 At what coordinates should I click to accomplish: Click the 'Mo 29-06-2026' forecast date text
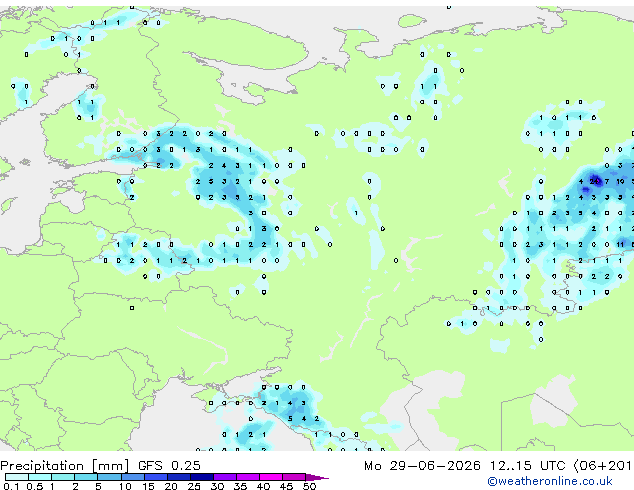click(x=422, y=466)
